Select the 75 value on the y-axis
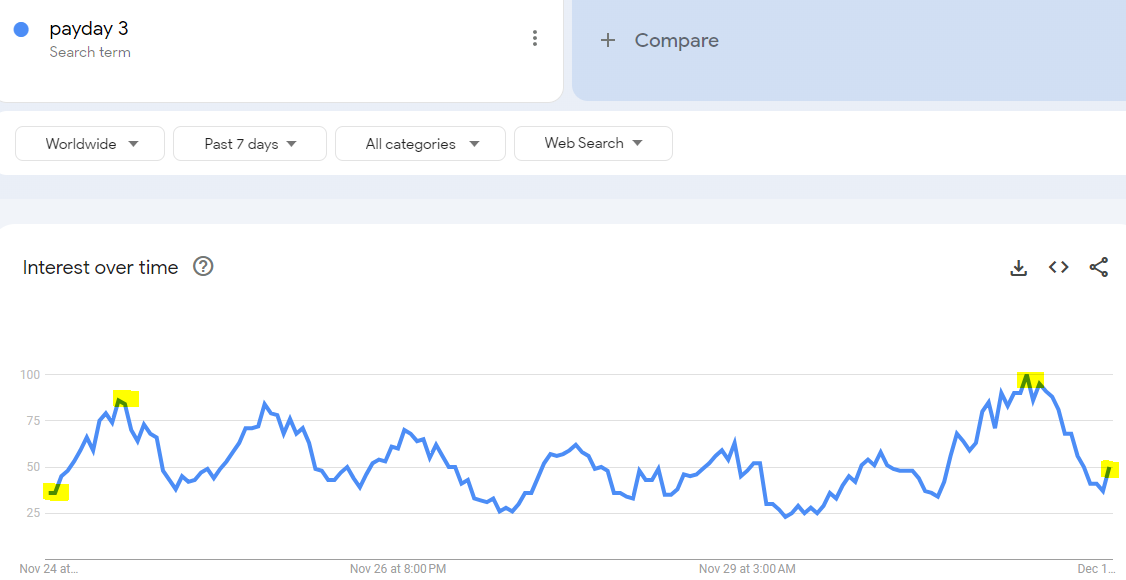1126x580 pixels. click(x=32, y=421)
